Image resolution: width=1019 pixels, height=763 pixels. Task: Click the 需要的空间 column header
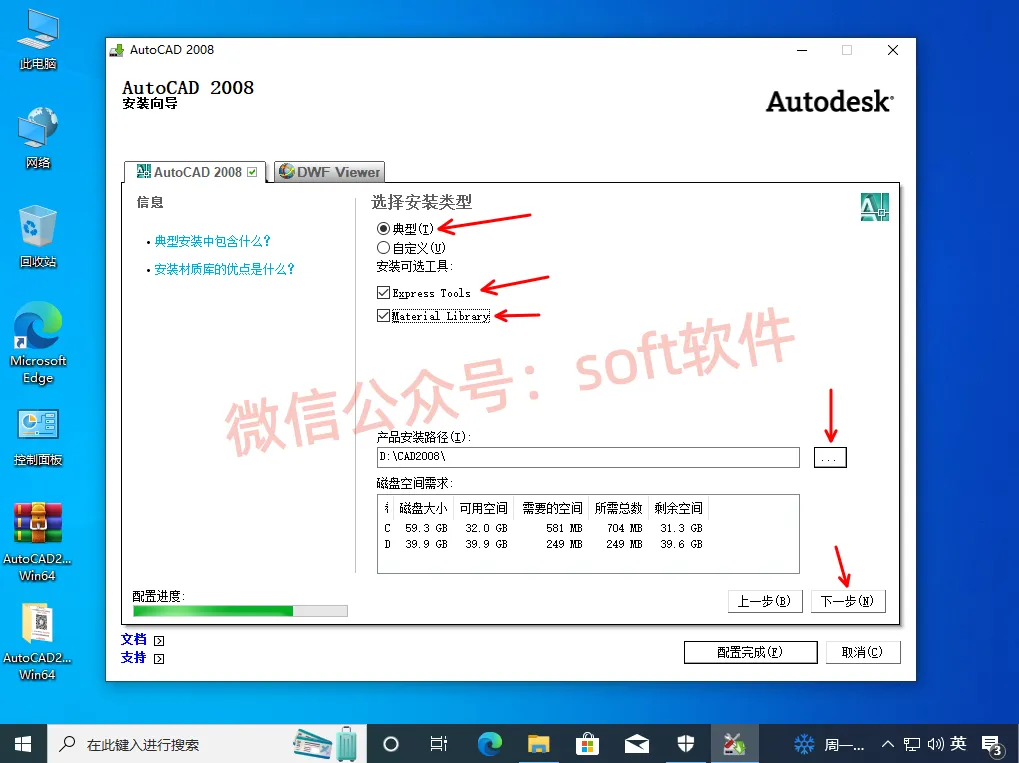(552, 508)
